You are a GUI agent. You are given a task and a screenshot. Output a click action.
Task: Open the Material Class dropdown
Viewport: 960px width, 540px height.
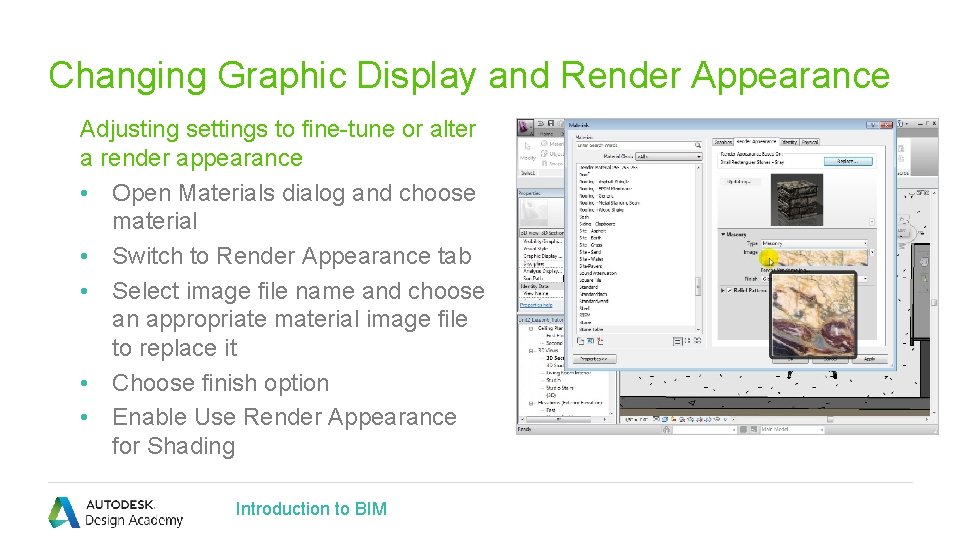[x=669, y=156]
